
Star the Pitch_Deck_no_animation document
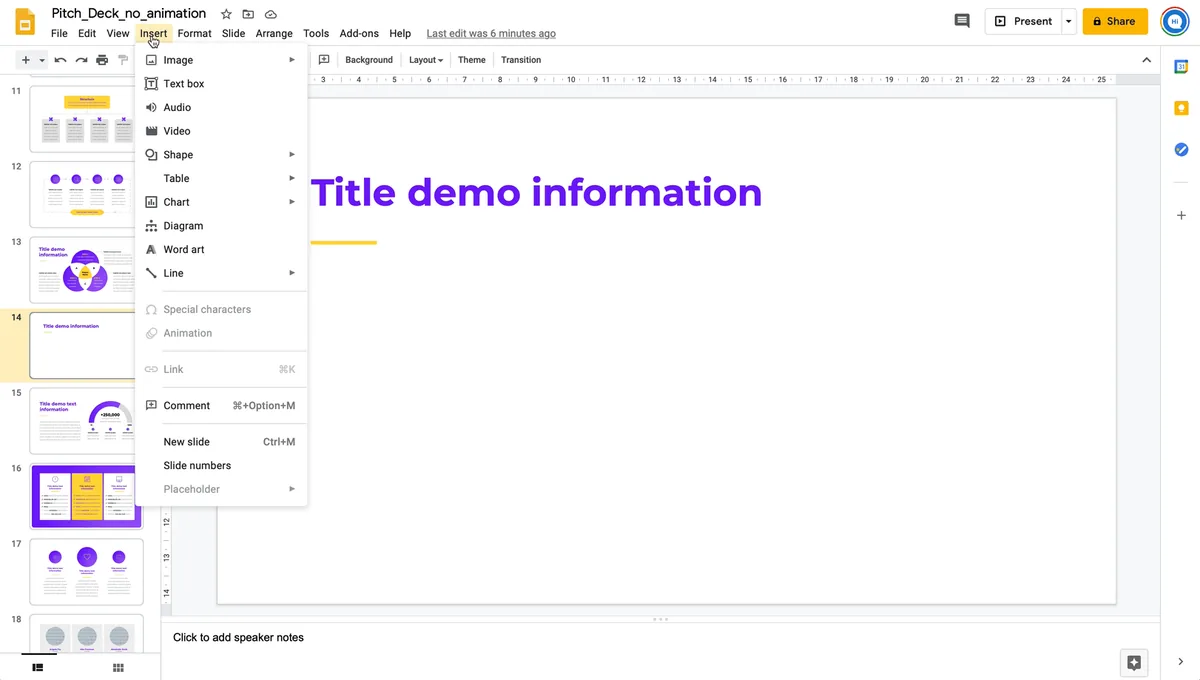[226, 14]
